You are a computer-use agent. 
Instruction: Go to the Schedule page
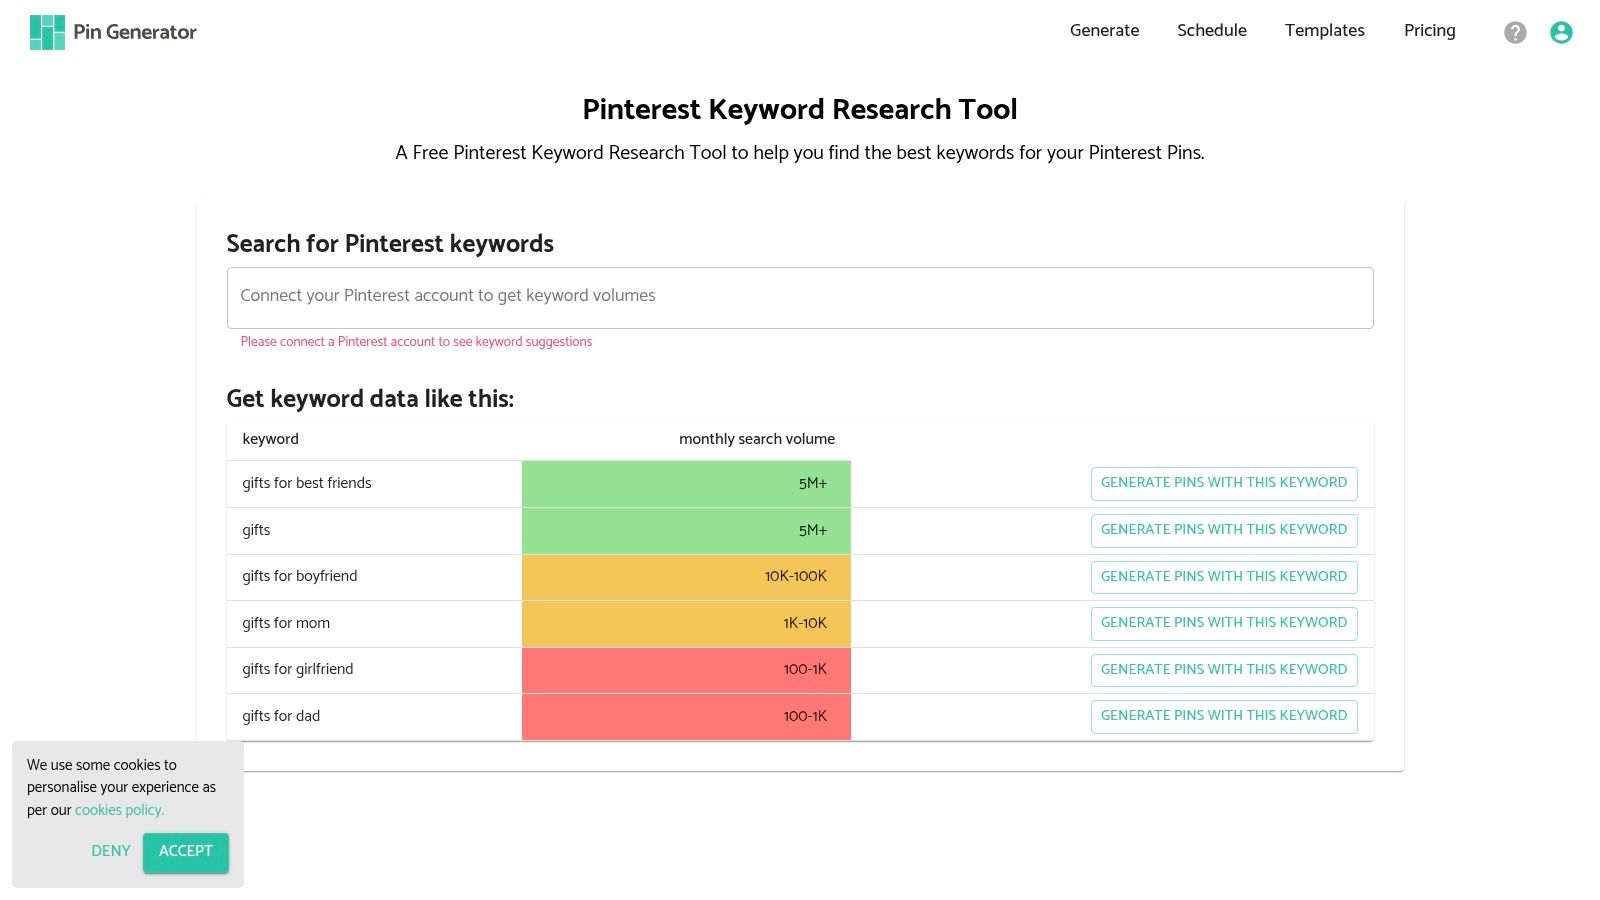coord(1211,31)
